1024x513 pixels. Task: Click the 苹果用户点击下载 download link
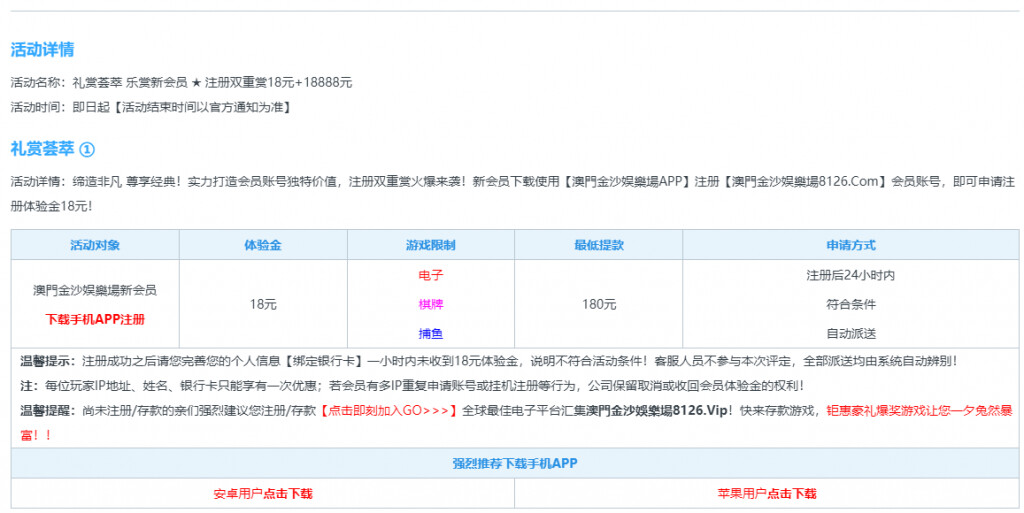tap(767, 494)
